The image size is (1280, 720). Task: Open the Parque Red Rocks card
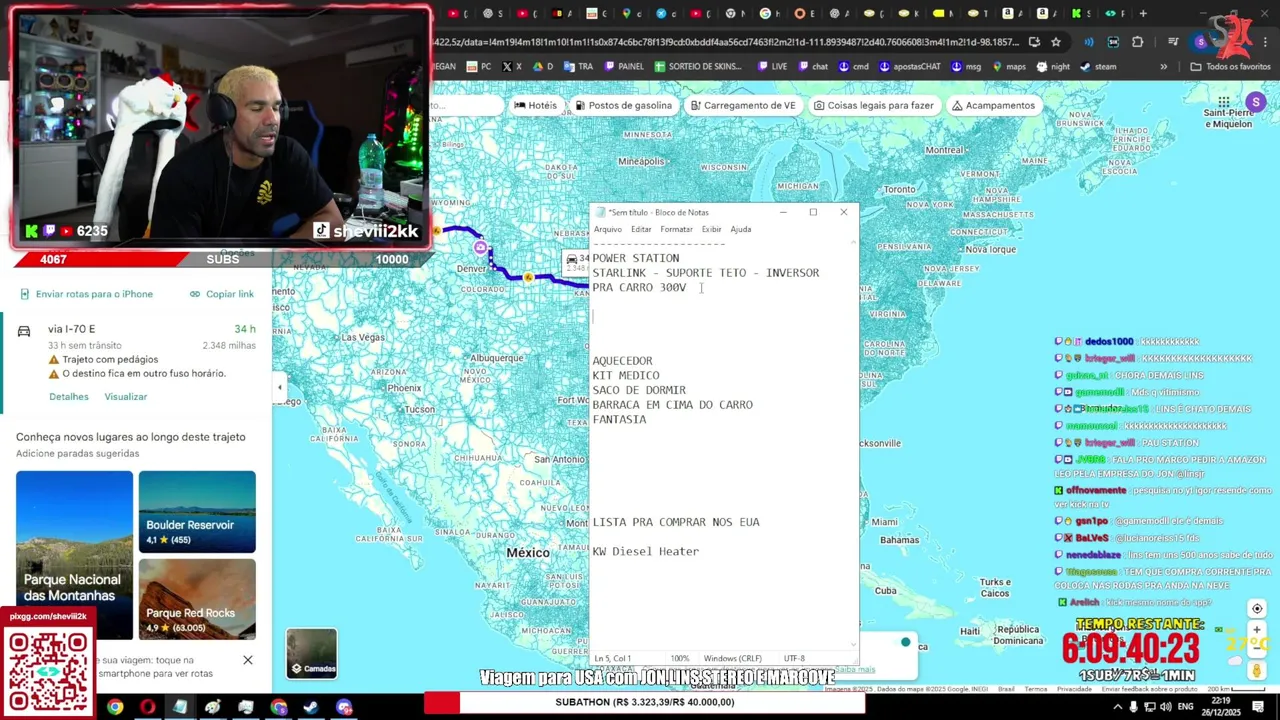pos(197,598)
